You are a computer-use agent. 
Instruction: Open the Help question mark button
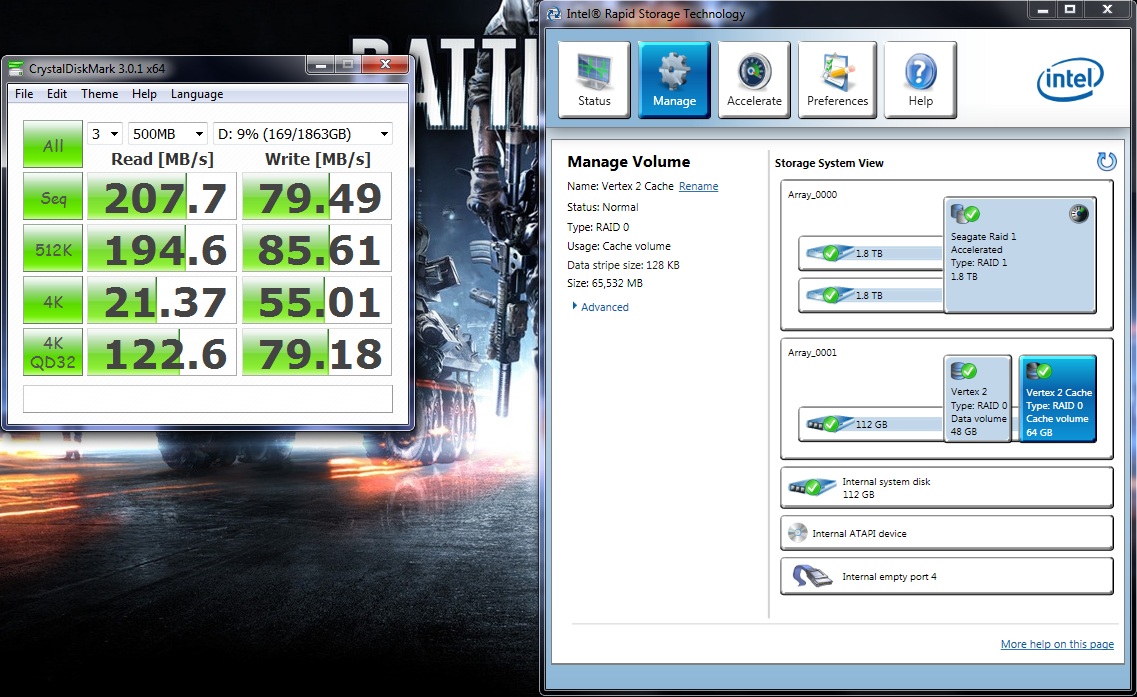[920, 80]
